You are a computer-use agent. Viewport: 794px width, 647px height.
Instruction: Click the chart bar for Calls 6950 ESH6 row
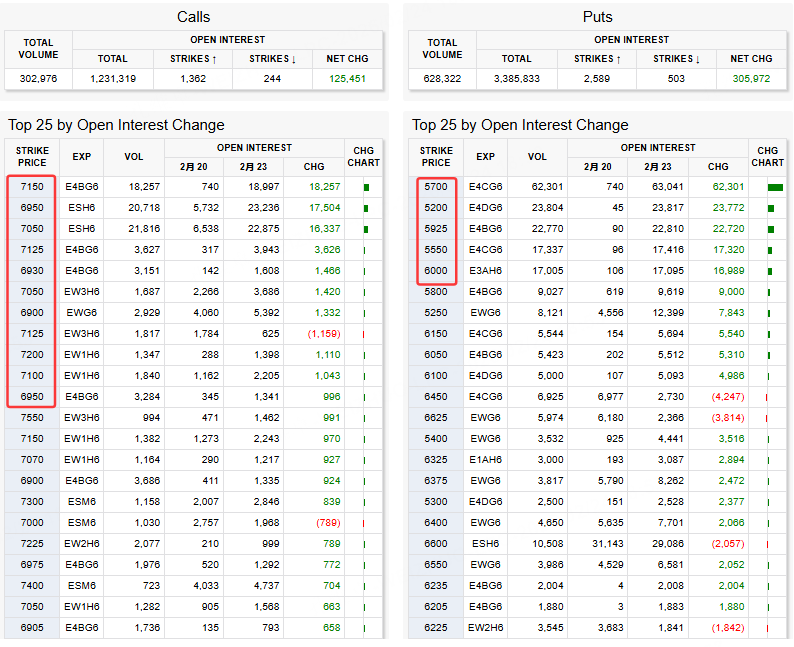tap(366, 208)
